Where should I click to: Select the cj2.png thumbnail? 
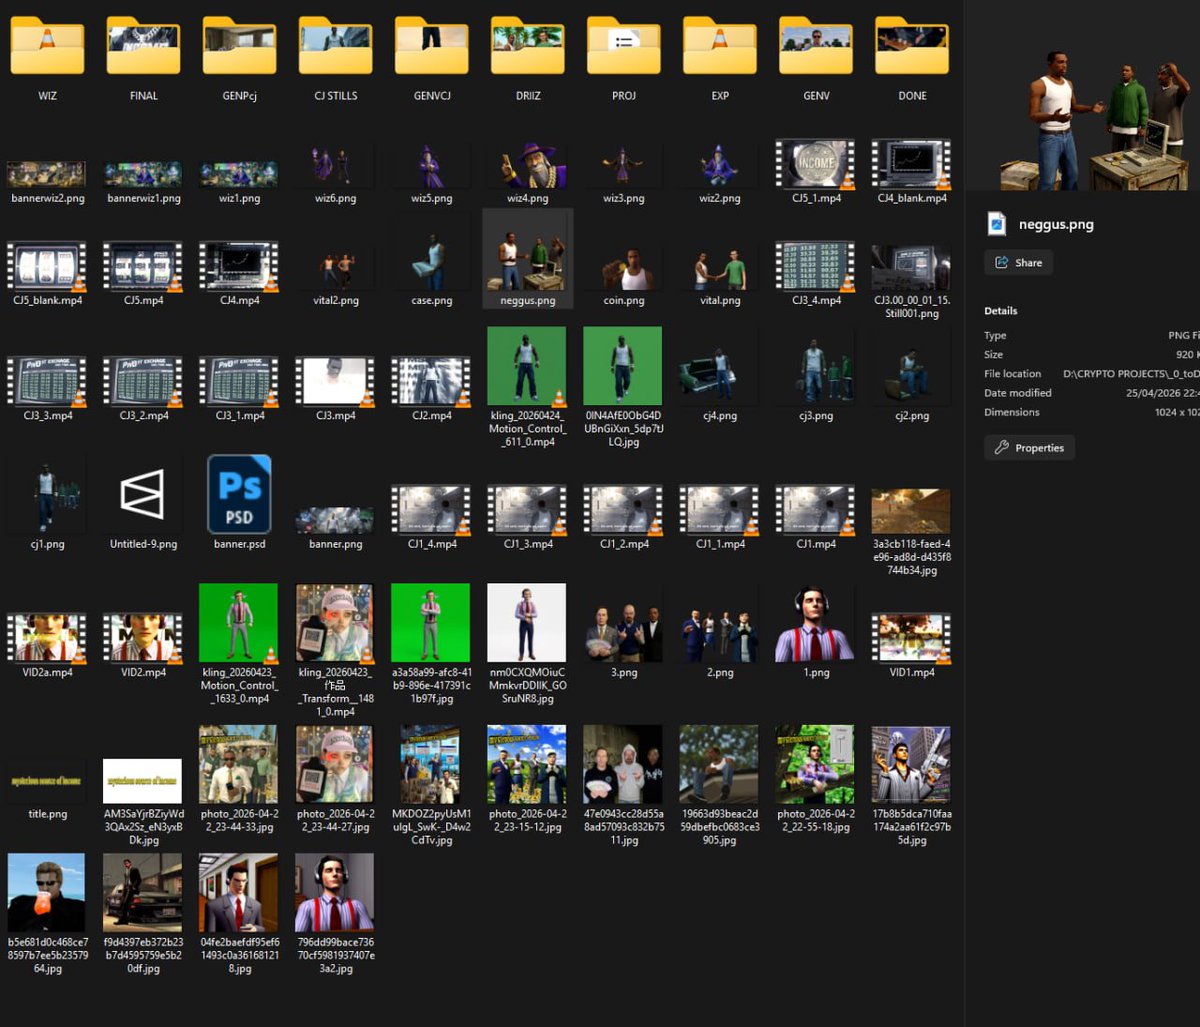911,374
